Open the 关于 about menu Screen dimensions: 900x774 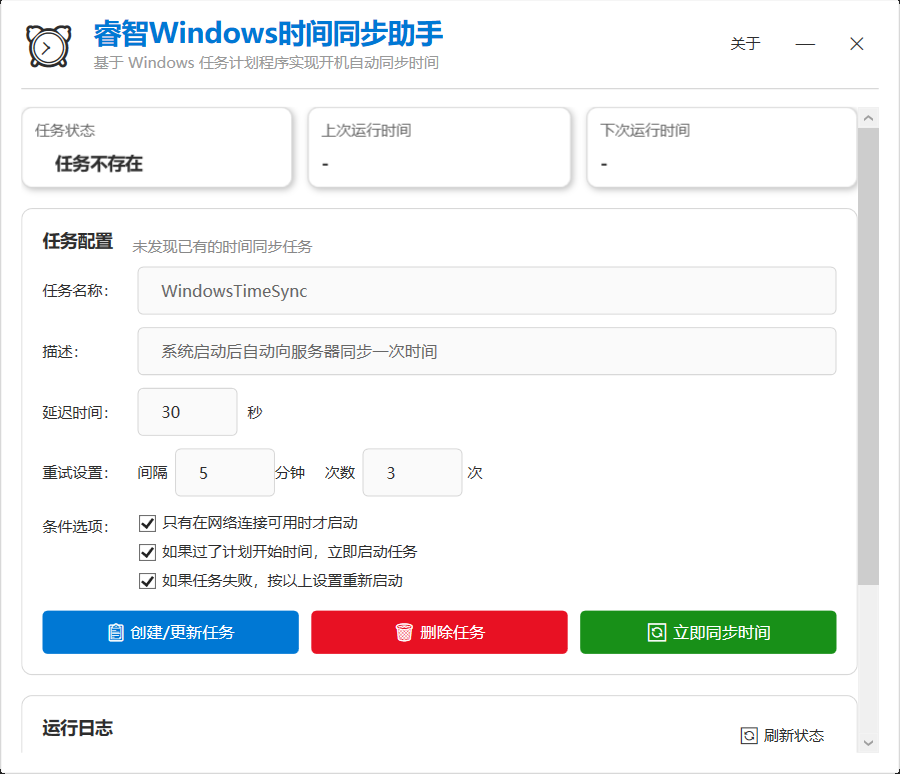[745, 44]
